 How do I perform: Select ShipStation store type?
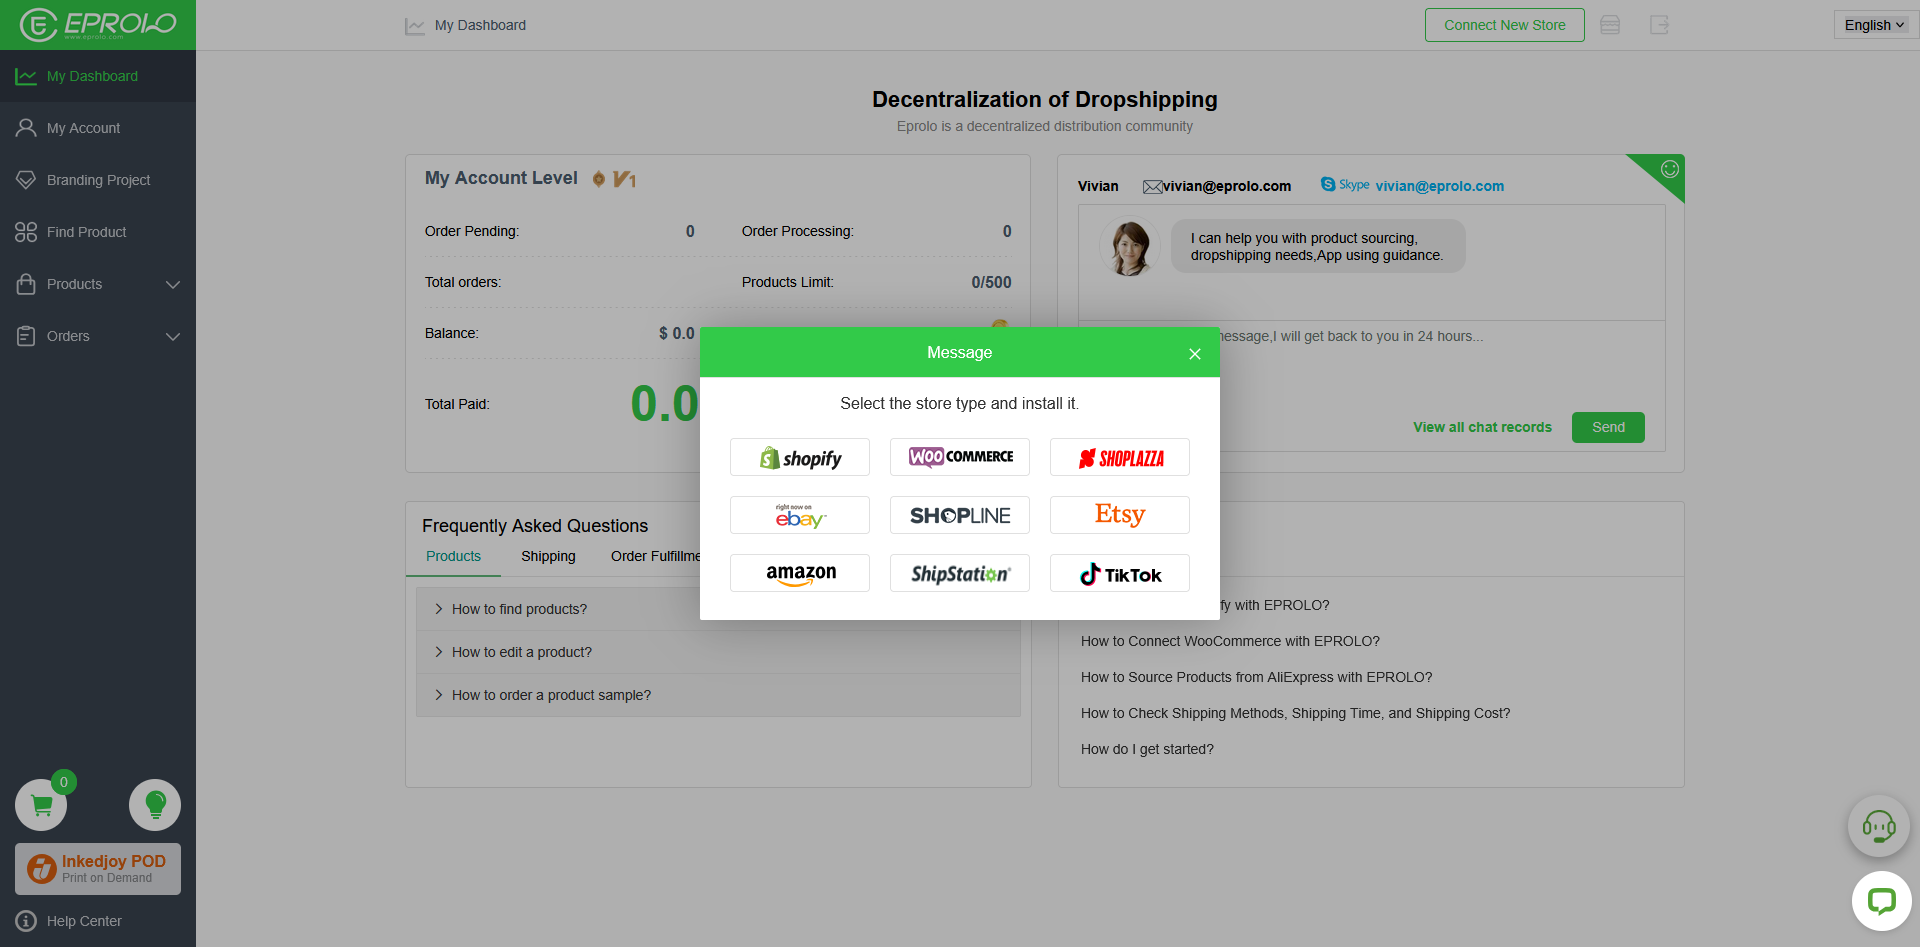(x=960, y=573)
